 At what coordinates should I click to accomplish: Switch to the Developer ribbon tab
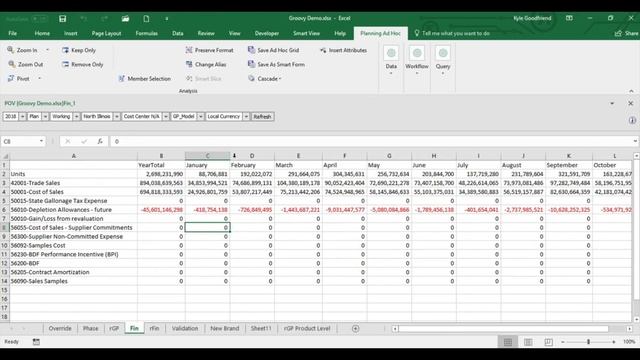[x=267, y=33]
